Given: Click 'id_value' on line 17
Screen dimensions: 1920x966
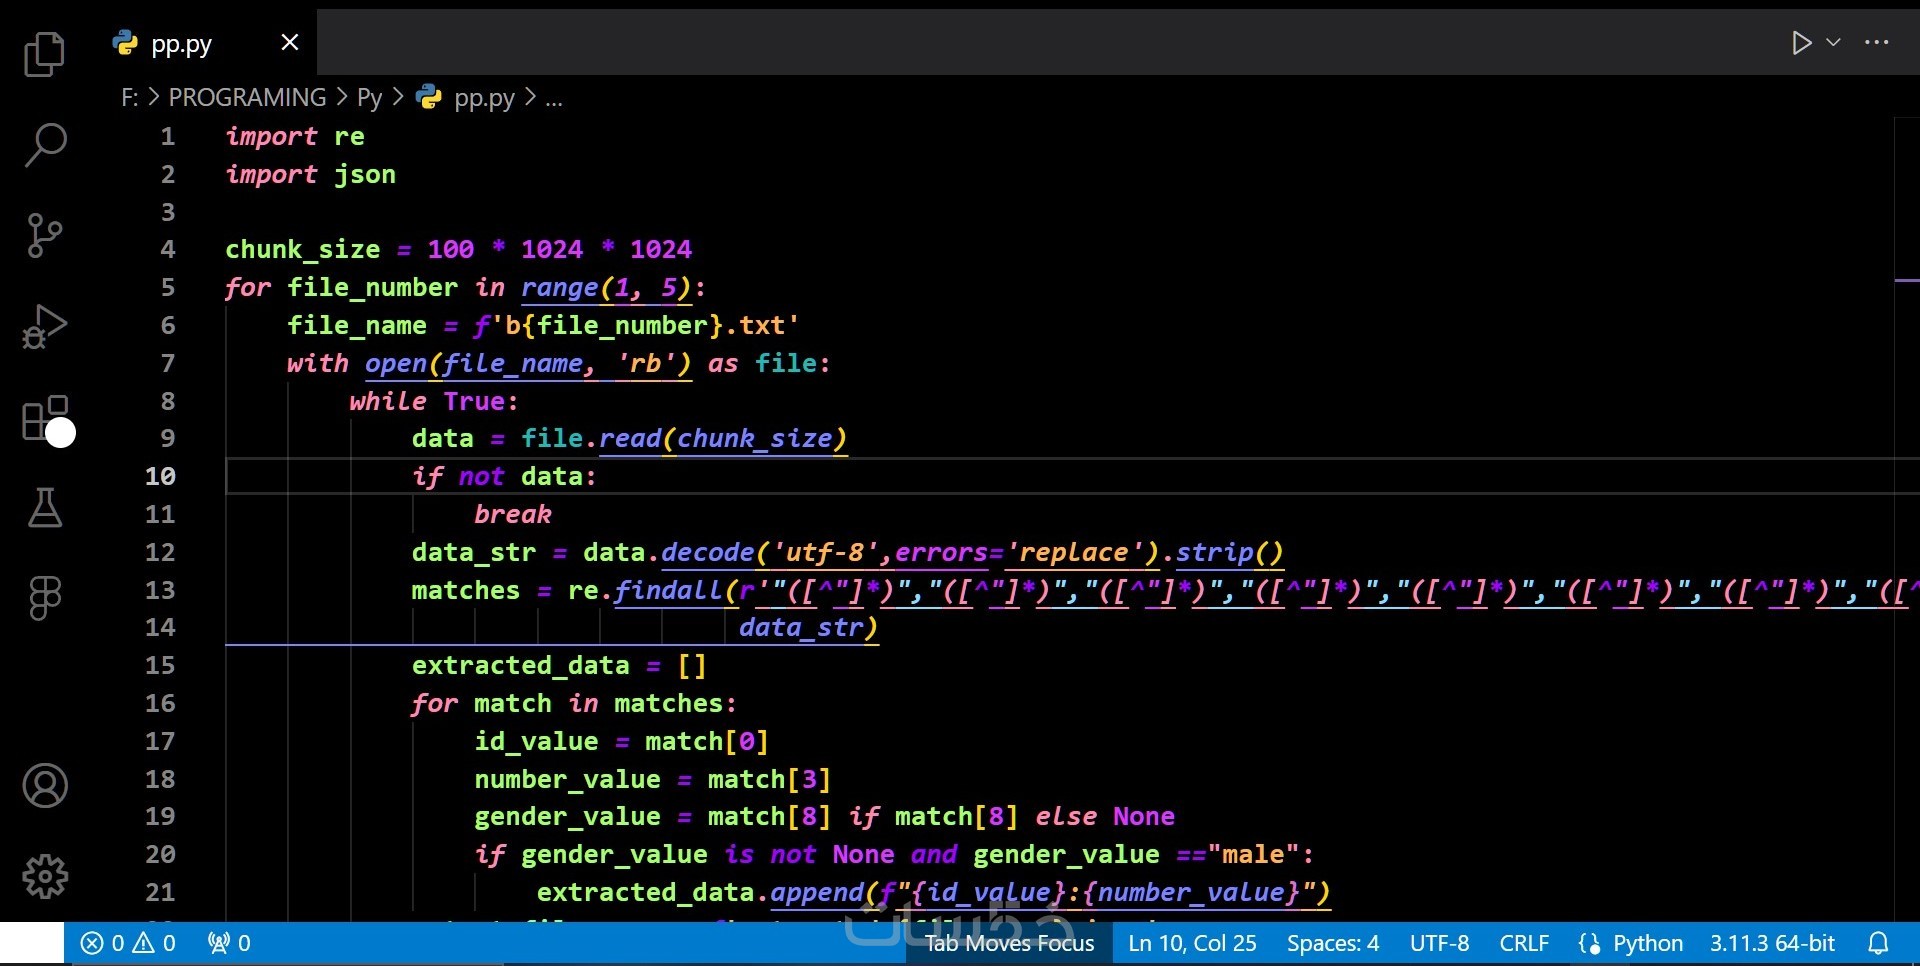Looking at the screenshot, I should point(536,741).
